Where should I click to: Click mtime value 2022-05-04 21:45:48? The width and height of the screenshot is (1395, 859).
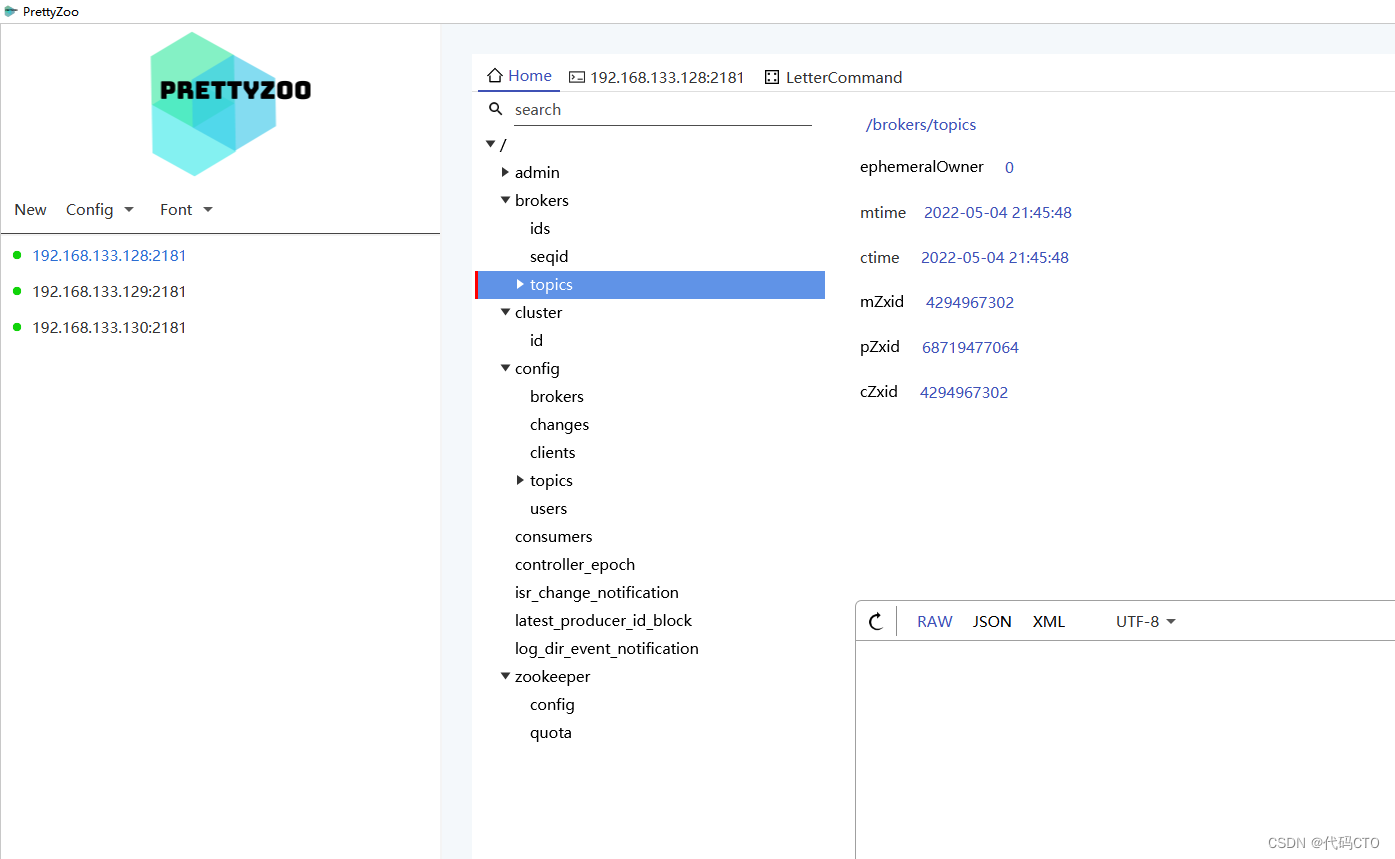(998, 212)
